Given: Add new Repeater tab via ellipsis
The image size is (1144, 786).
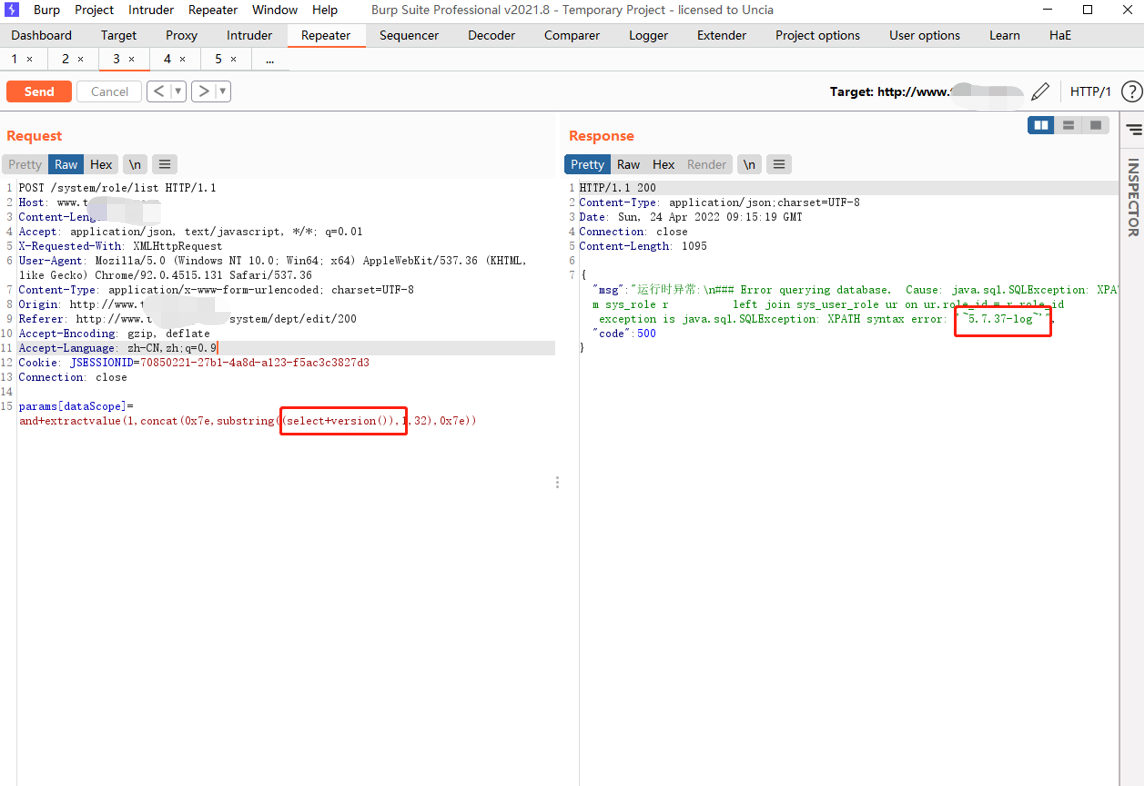Looking at the screenshot, I should [x=270, y=59].
